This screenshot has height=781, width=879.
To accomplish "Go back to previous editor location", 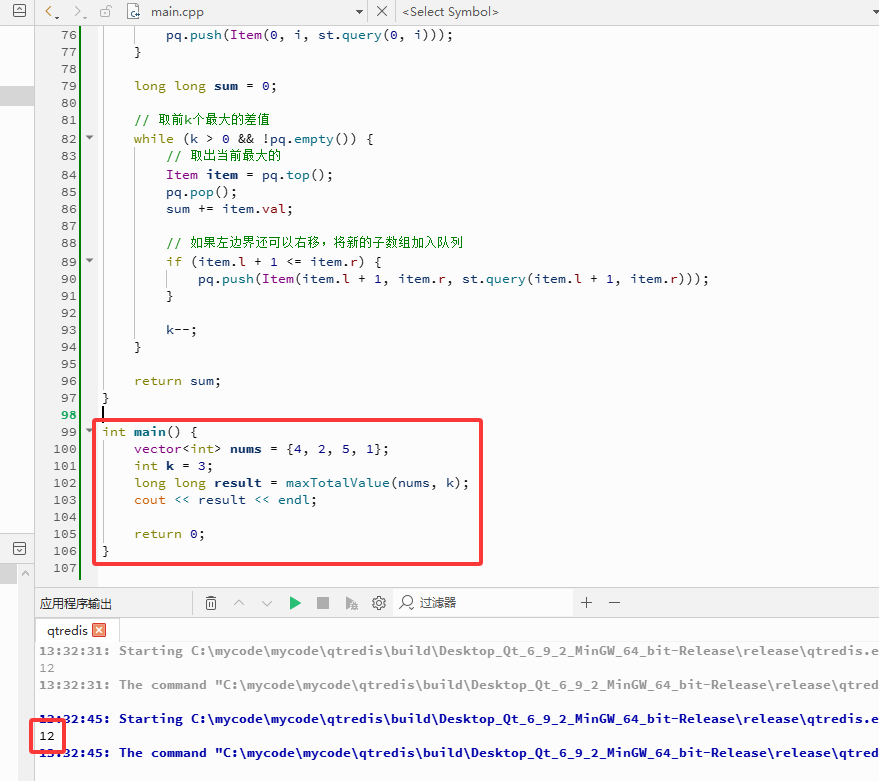I will (50, 11).
